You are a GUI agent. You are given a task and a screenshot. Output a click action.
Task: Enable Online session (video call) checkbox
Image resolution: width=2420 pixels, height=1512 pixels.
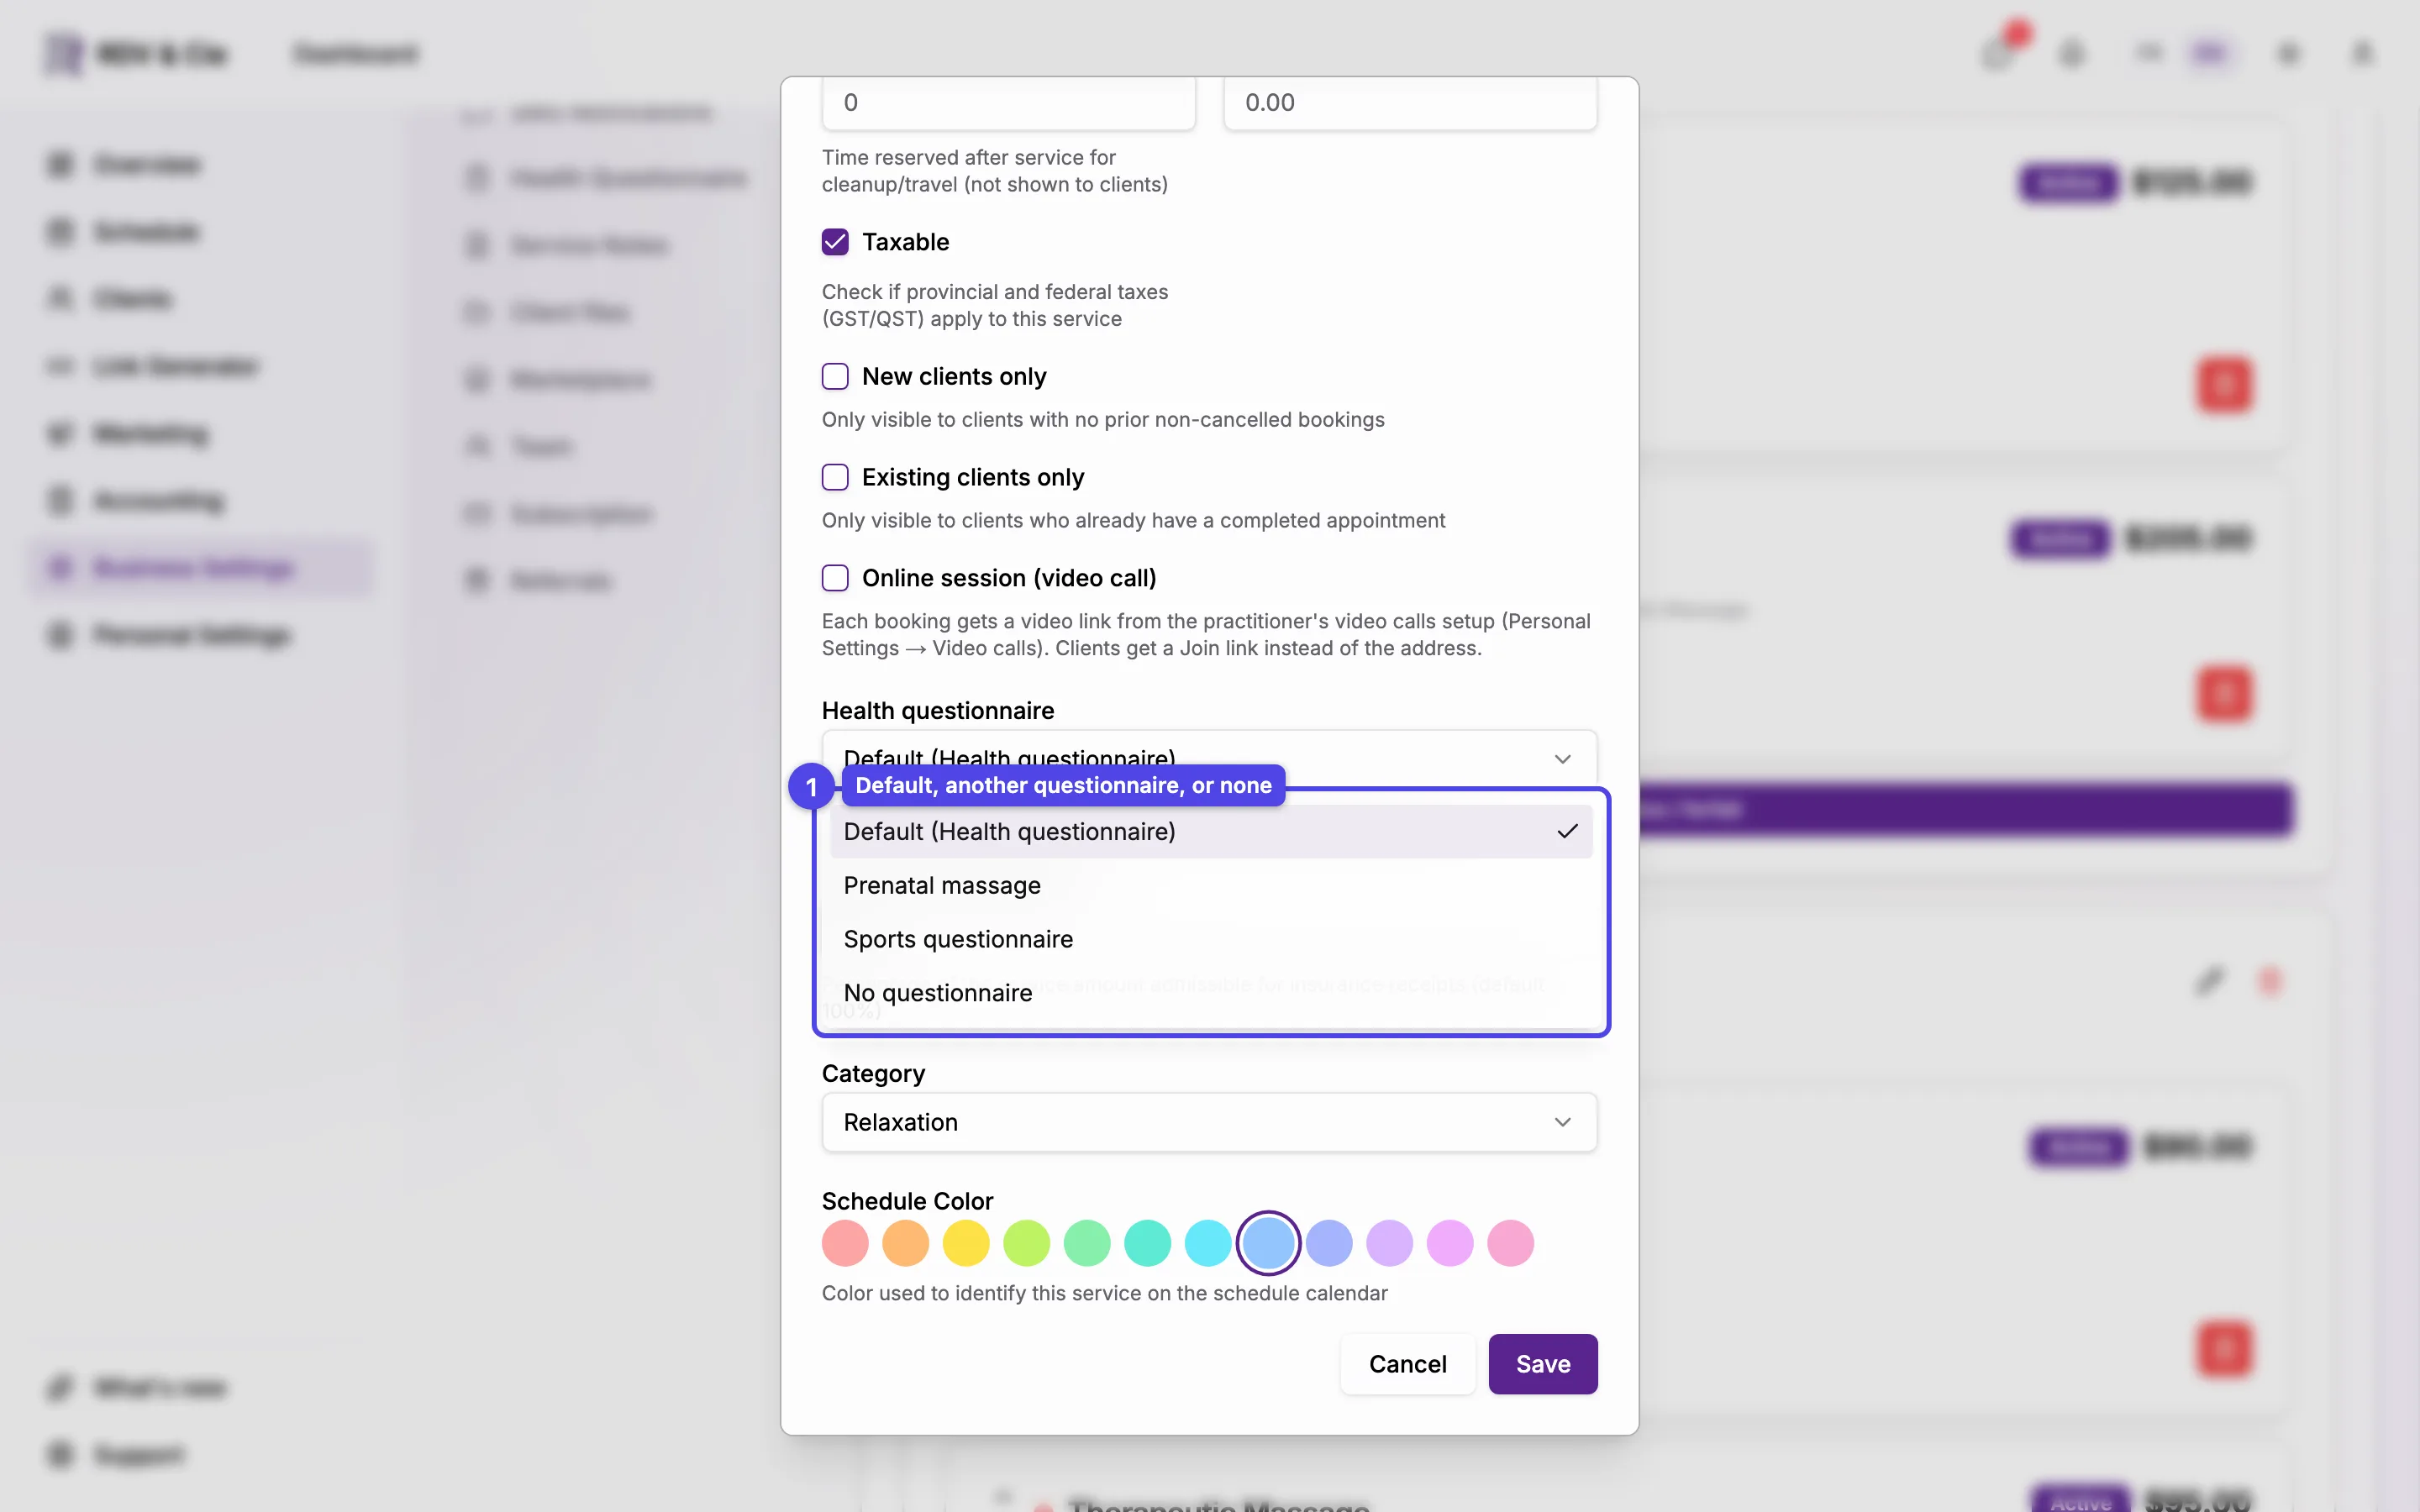[835, 578]
